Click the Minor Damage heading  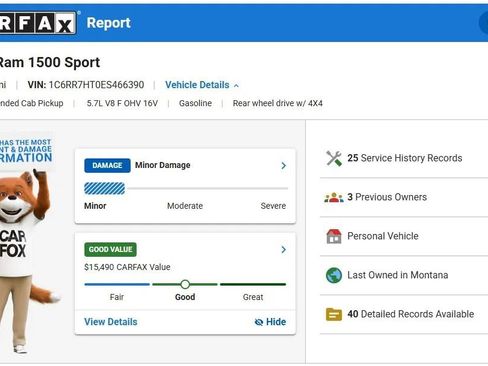tap(163, 165)
